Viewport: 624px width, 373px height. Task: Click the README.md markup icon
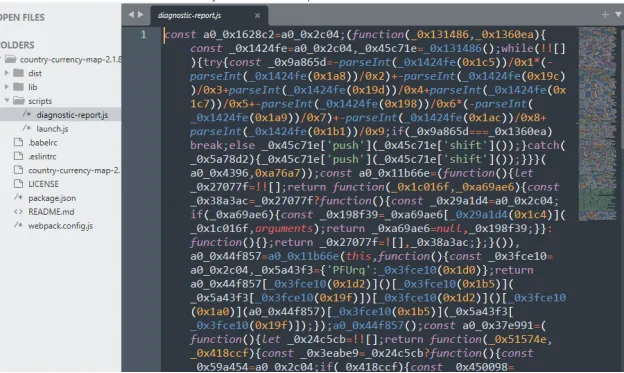(x=18, y=212)
